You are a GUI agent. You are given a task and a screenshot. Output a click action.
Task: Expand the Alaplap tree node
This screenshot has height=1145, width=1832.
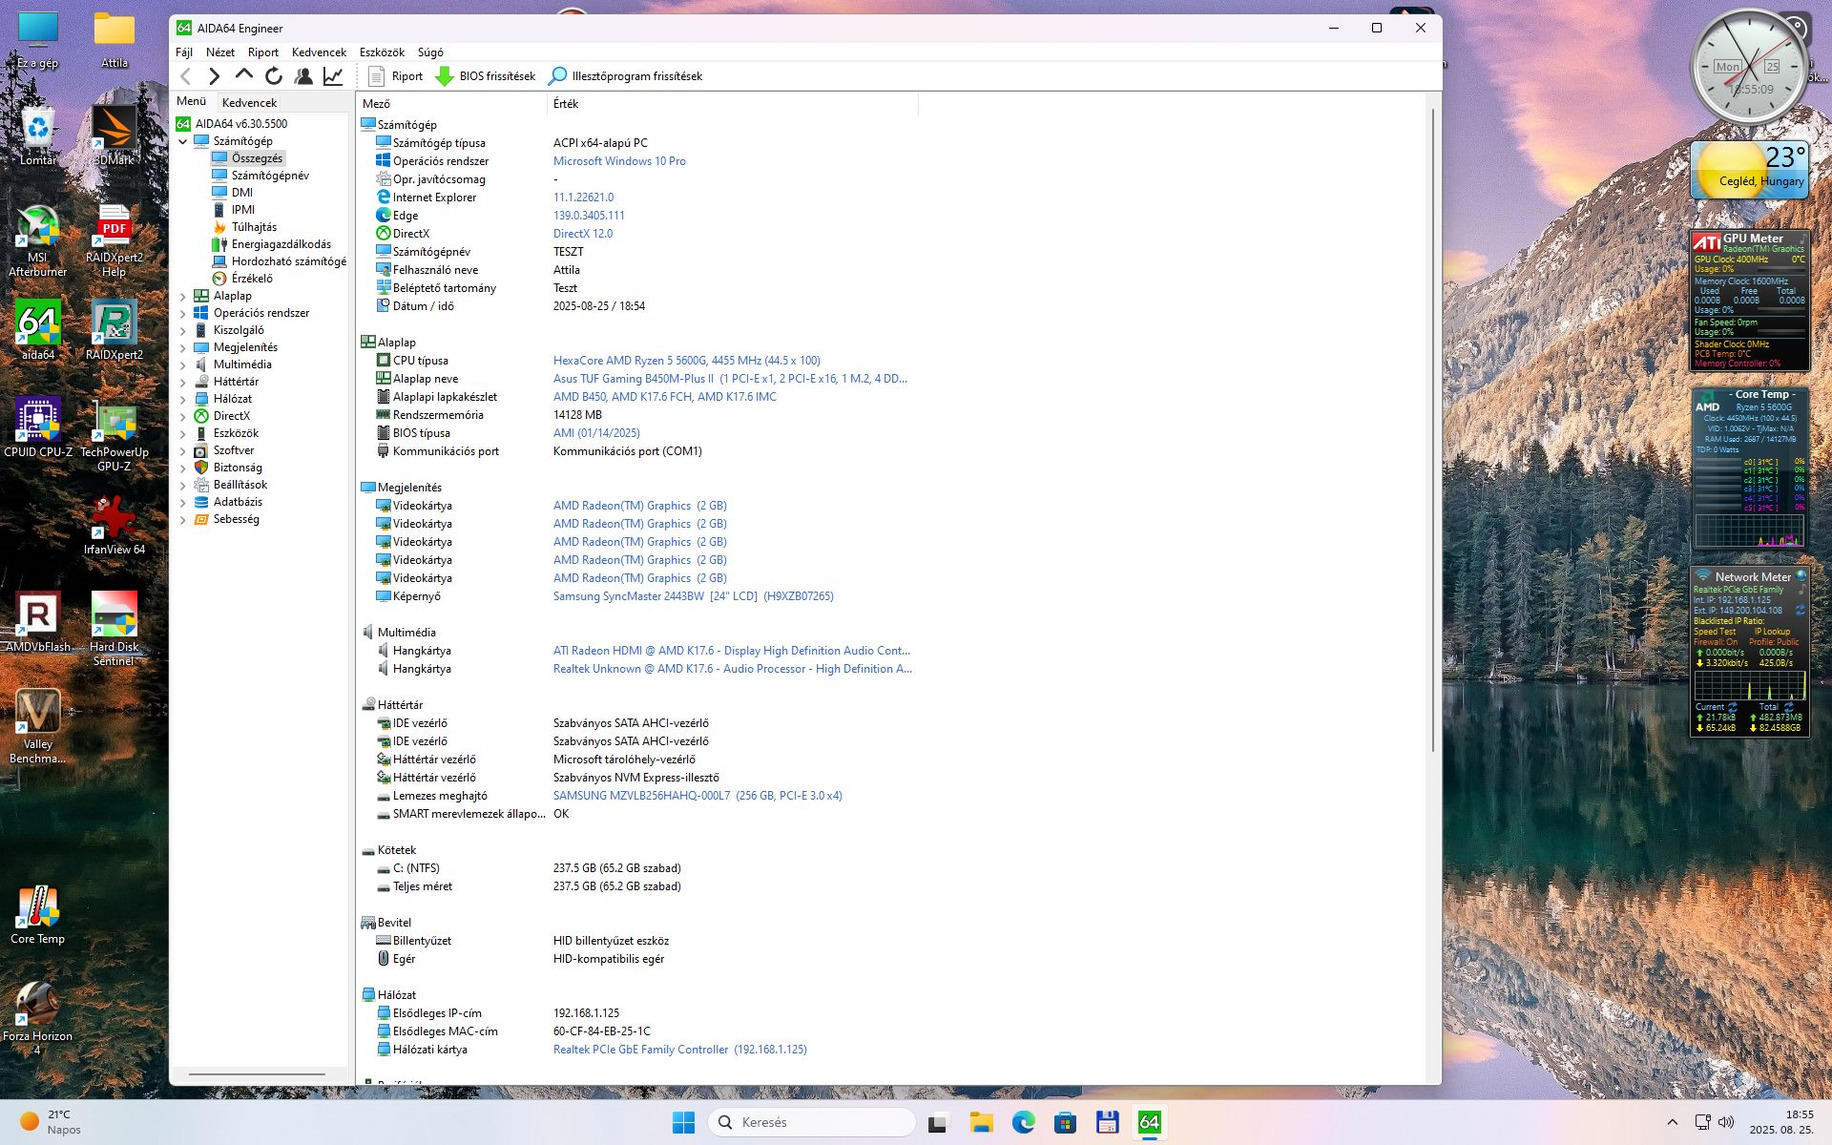pyautogui.click(x=184, y=296)
